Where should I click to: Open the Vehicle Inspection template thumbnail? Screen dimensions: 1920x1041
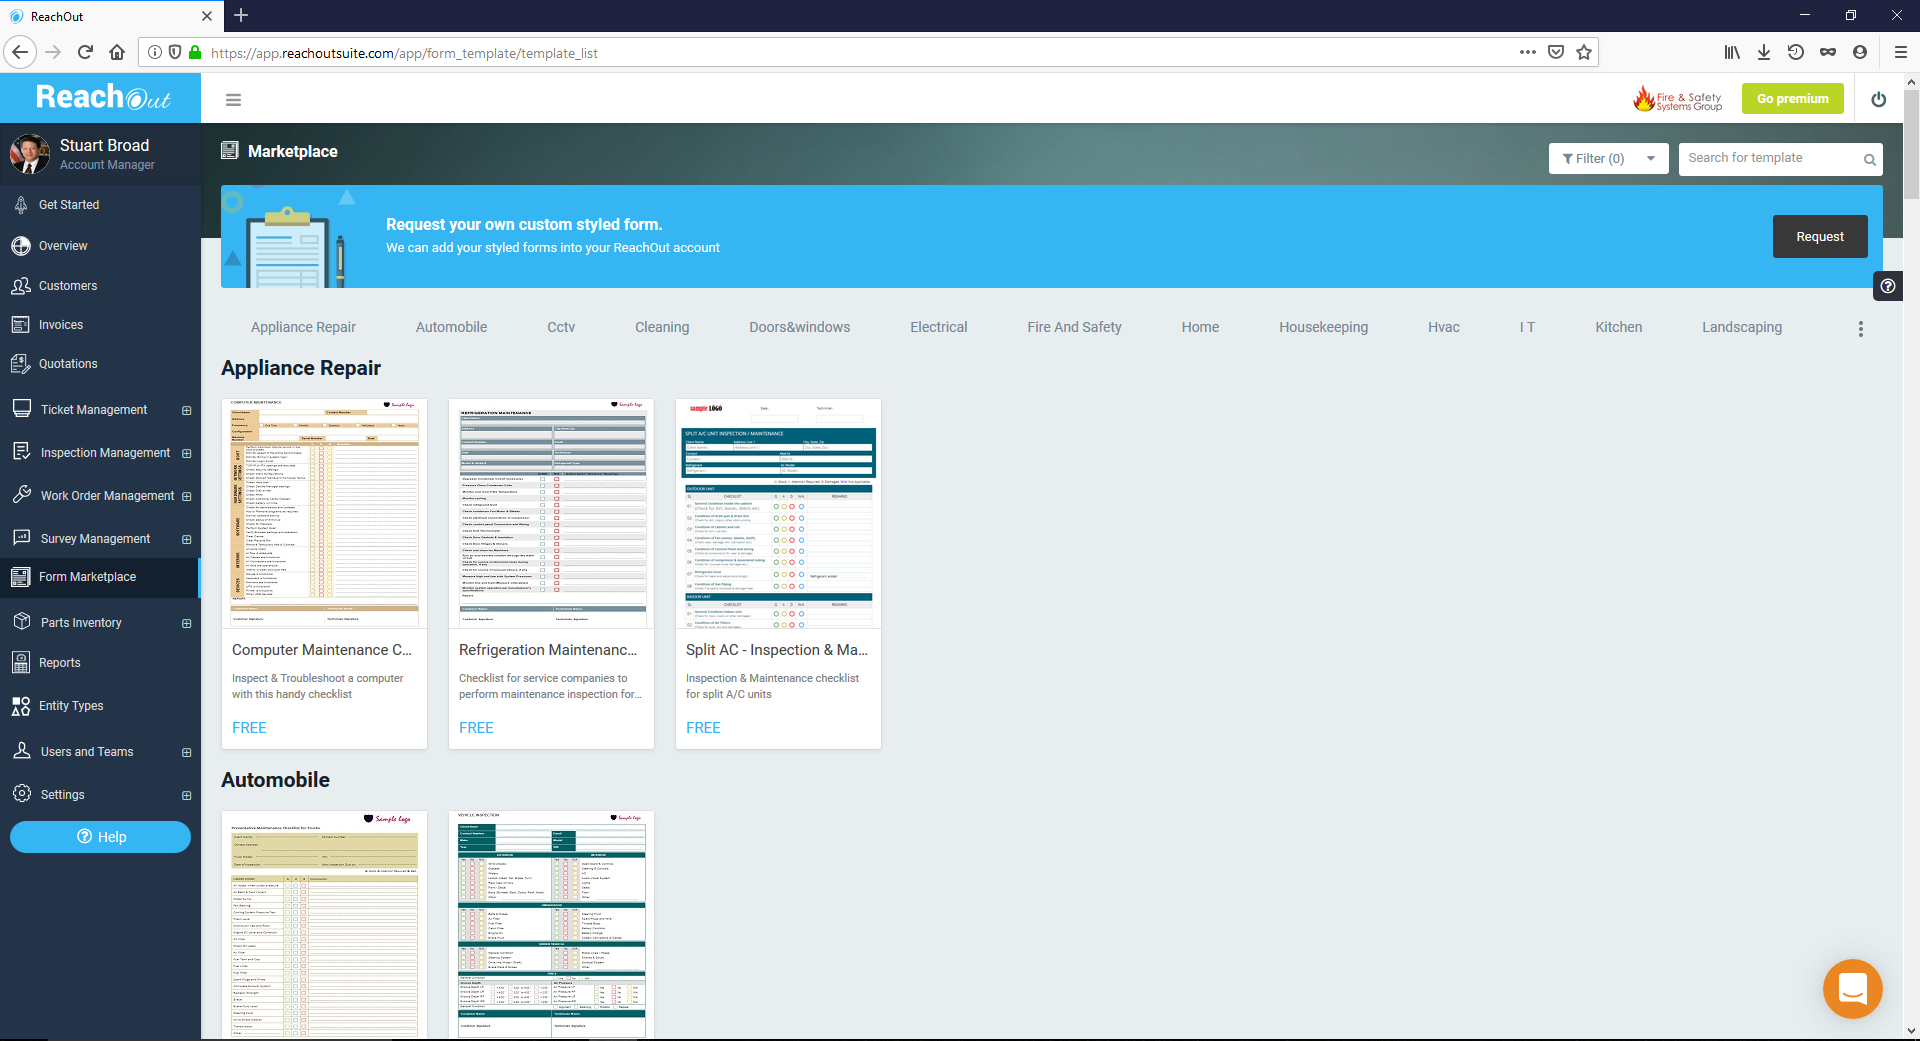point(551,925)
